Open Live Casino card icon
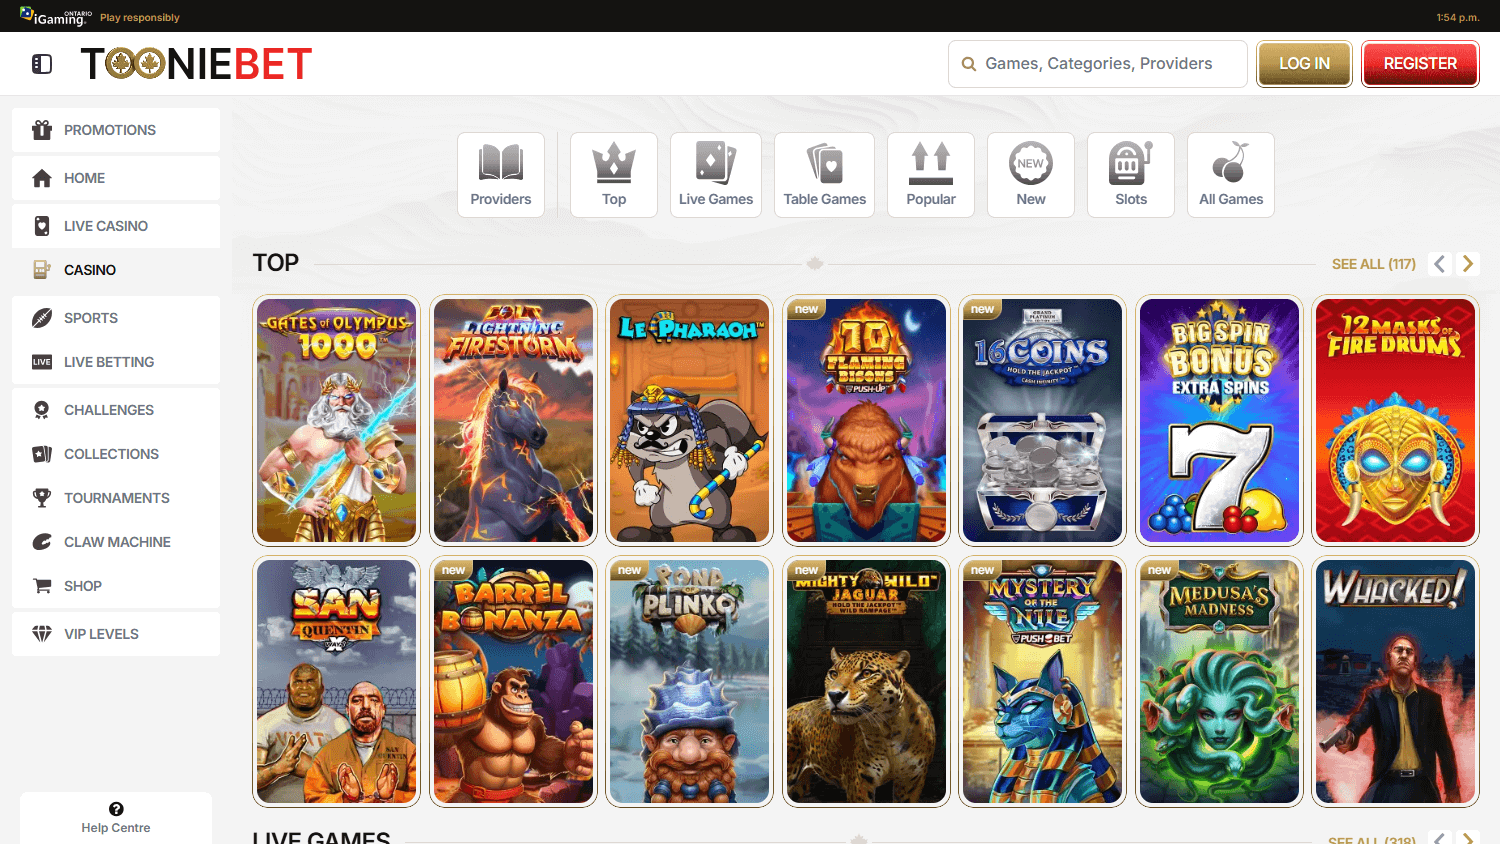This screenshot has height=844, width=1500. point(42,226)
